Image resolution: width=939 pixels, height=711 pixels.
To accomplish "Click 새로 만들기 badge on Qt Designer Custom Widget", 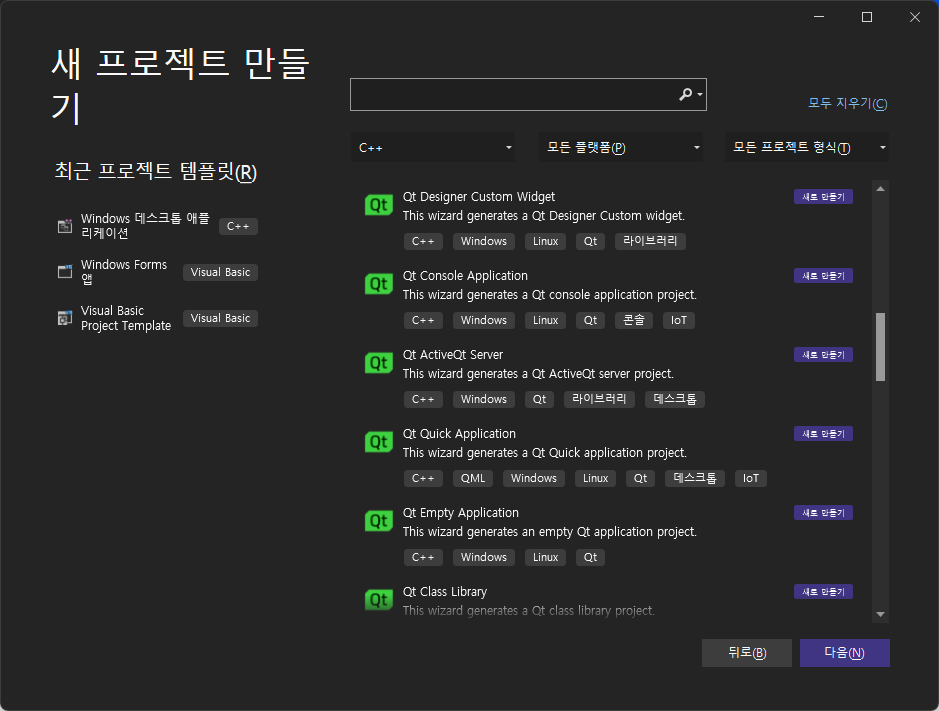I will 823,196.
